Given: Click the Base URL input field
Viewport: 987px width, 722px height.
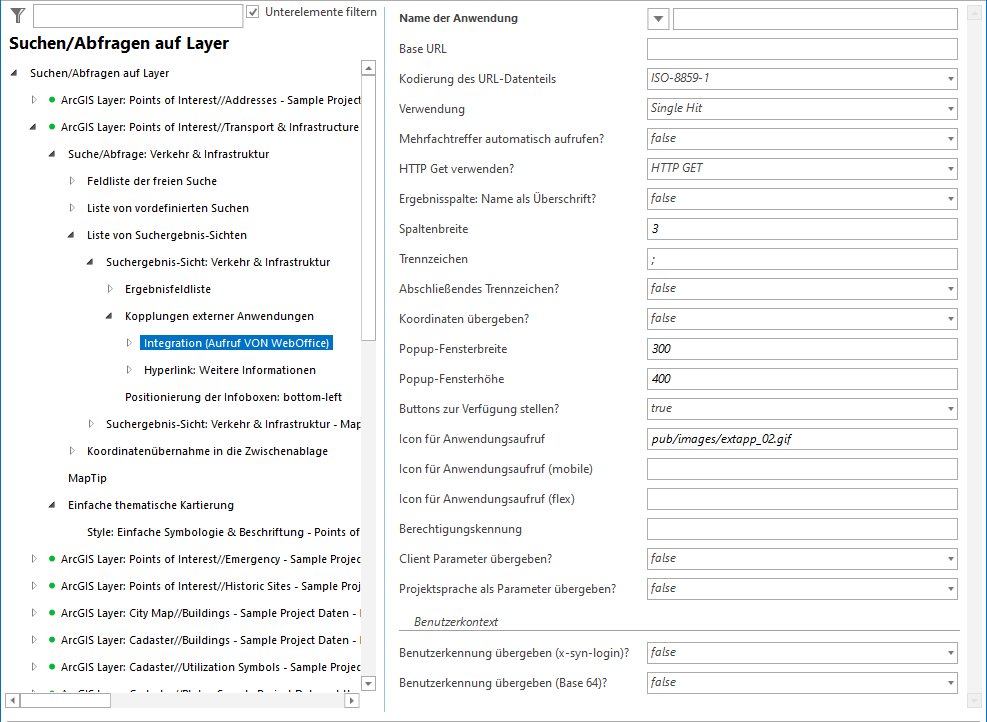Looking at the screenshot, I should click(x=800, y=48).
